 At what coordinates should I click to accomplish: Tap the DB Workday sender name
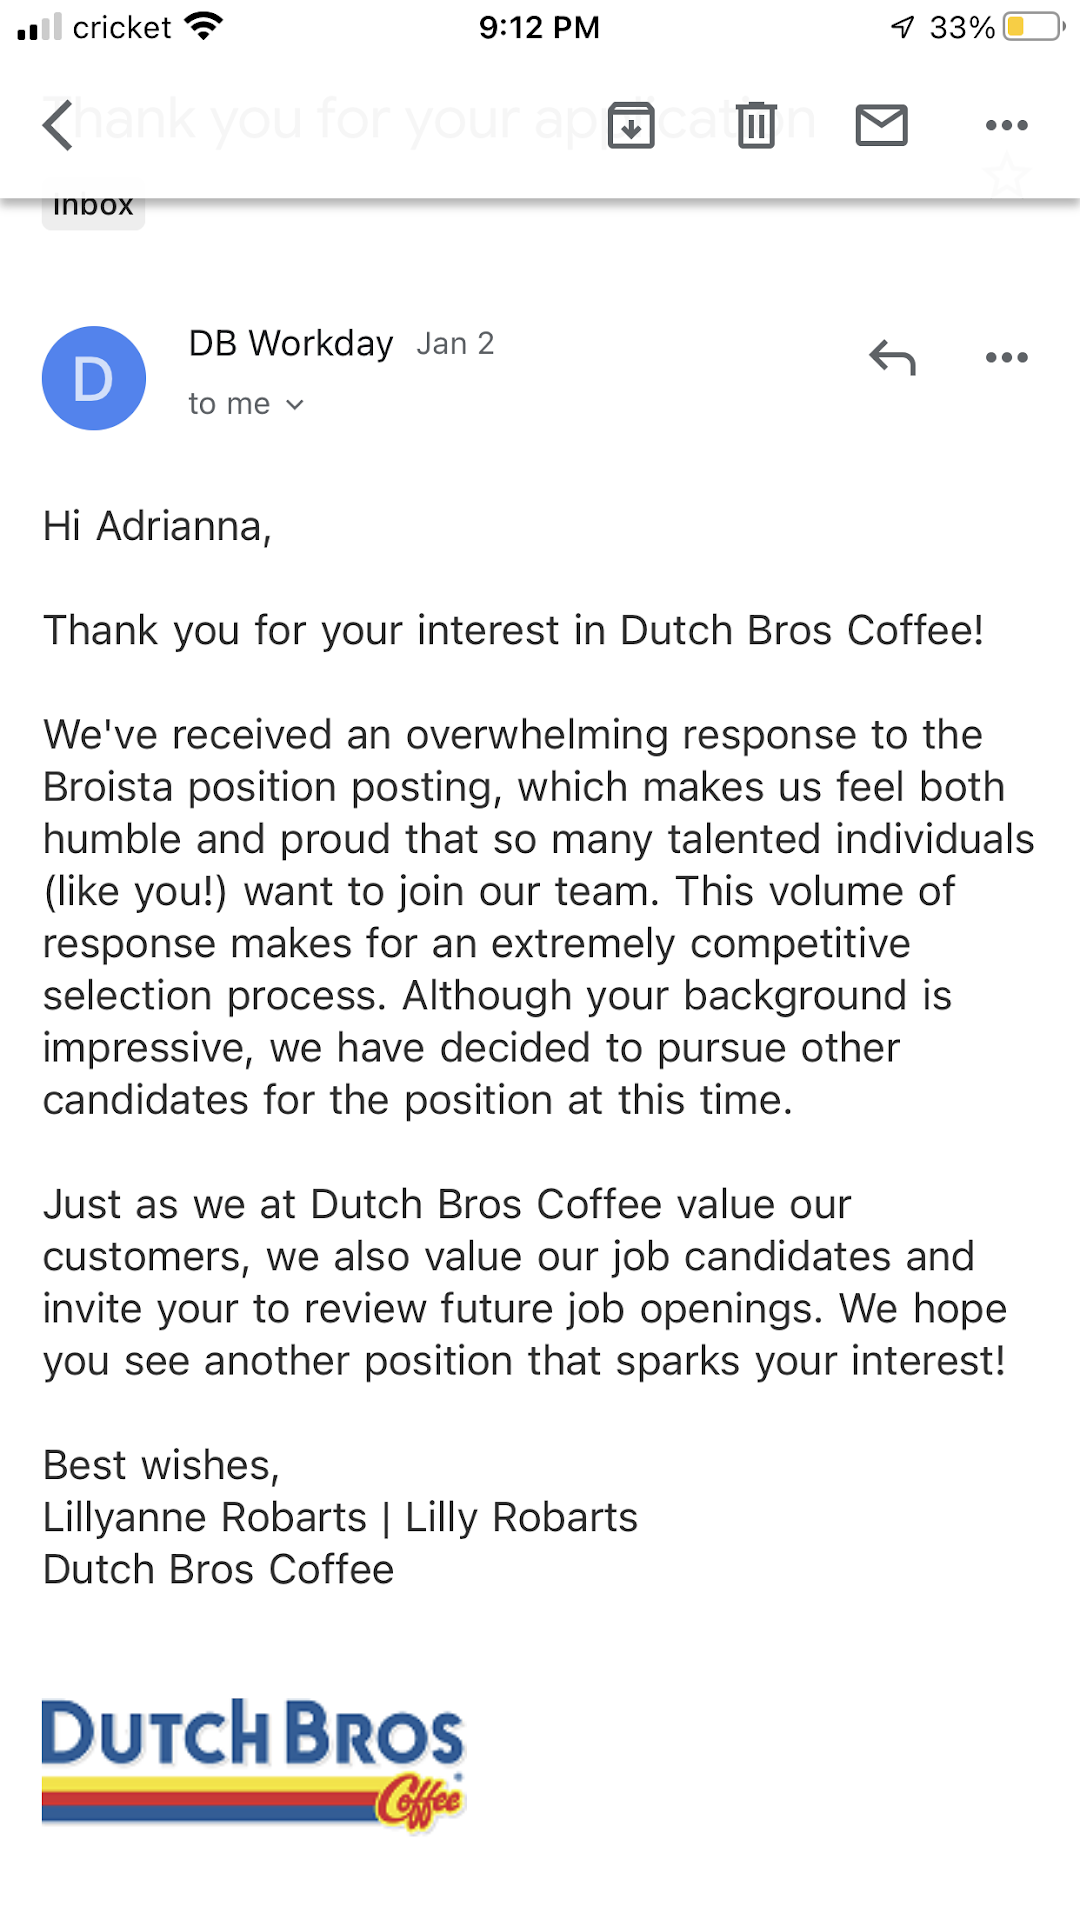coord(291,343)
